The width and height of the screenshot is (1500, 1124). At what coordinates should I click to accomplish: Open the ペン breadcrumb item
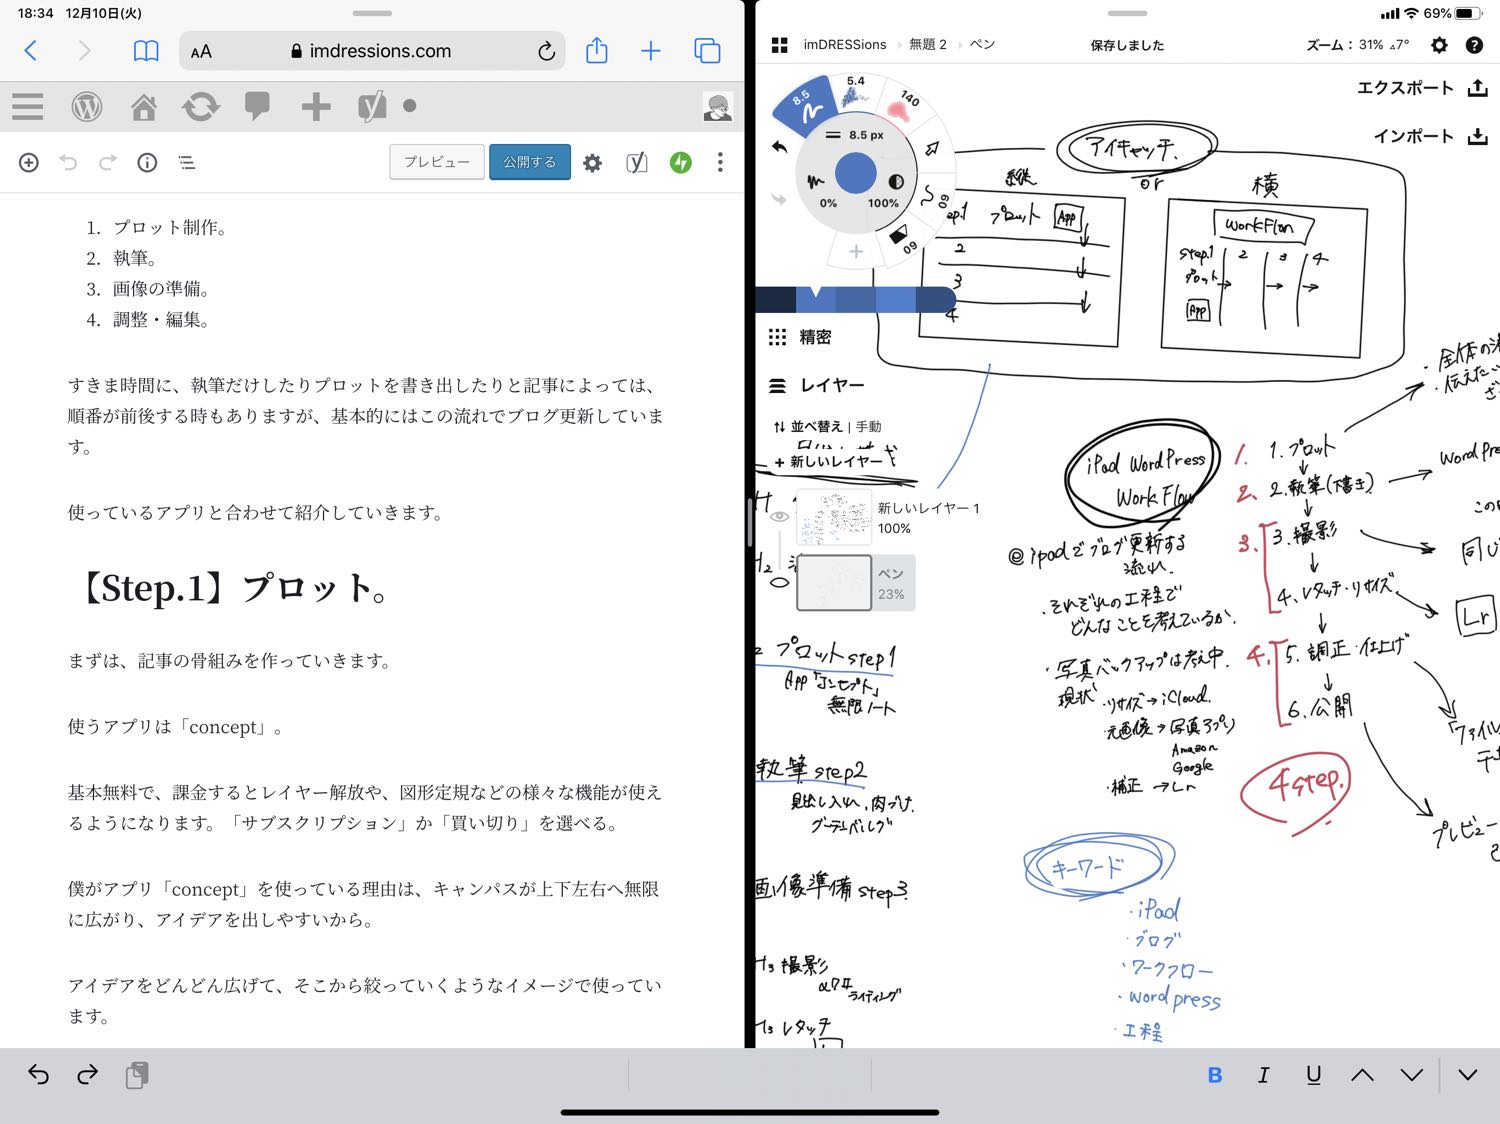983,45
